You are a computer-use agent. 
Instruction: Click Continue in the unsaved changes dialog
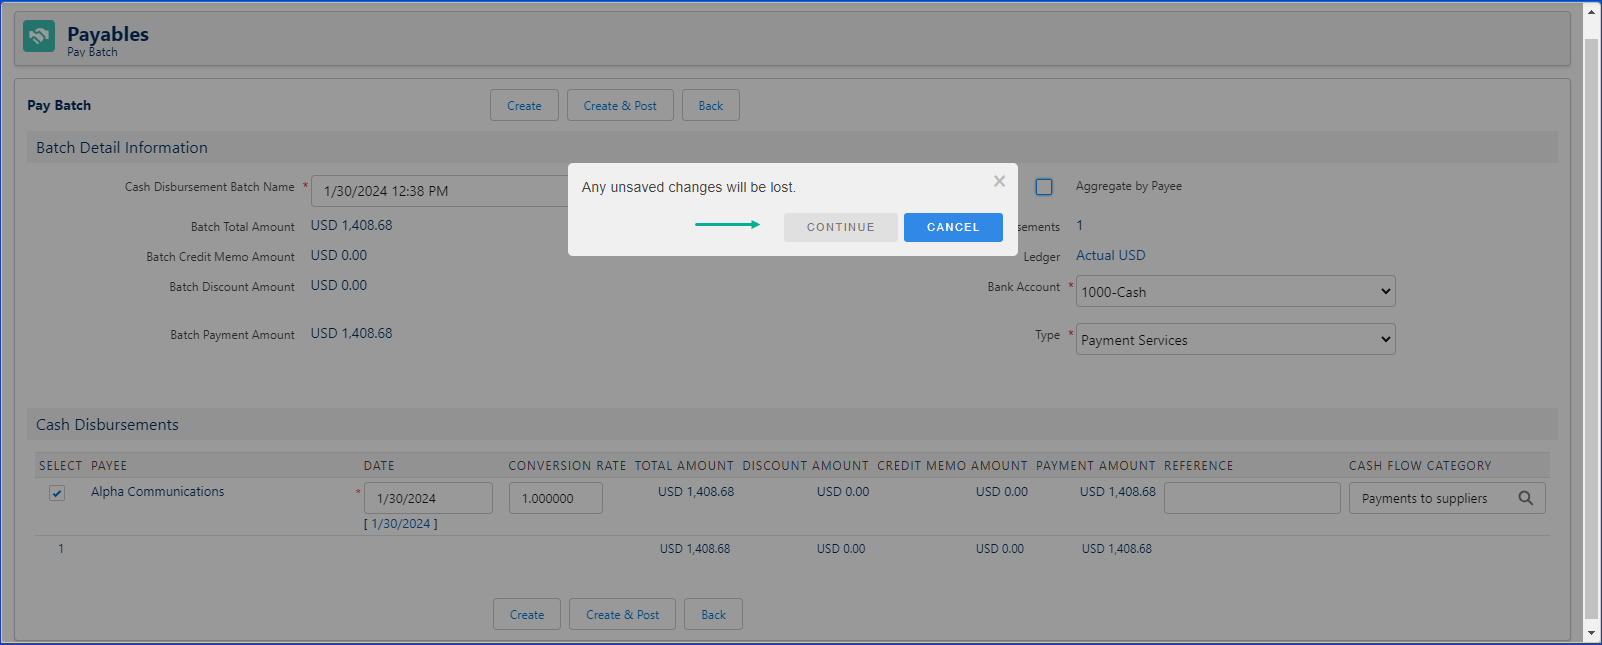tap(840, 227)
